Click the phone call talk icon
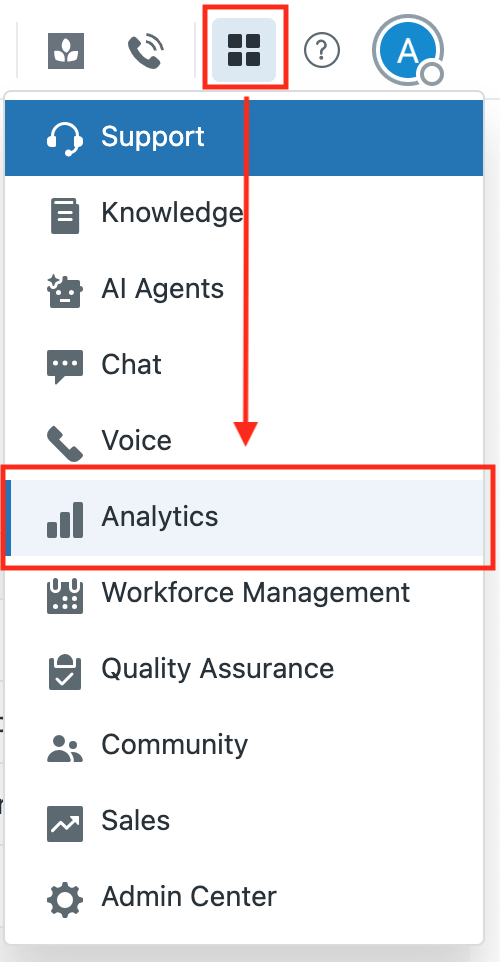This screenshot has height=962, width=500. [146, 51]
